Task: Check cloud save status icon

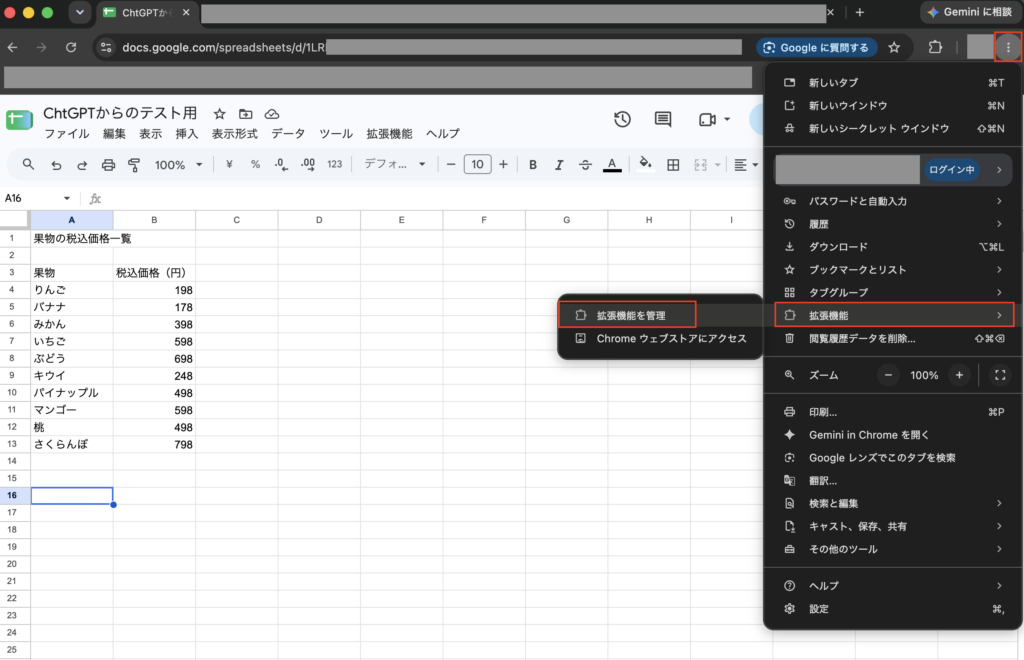Action: [272, 114]
